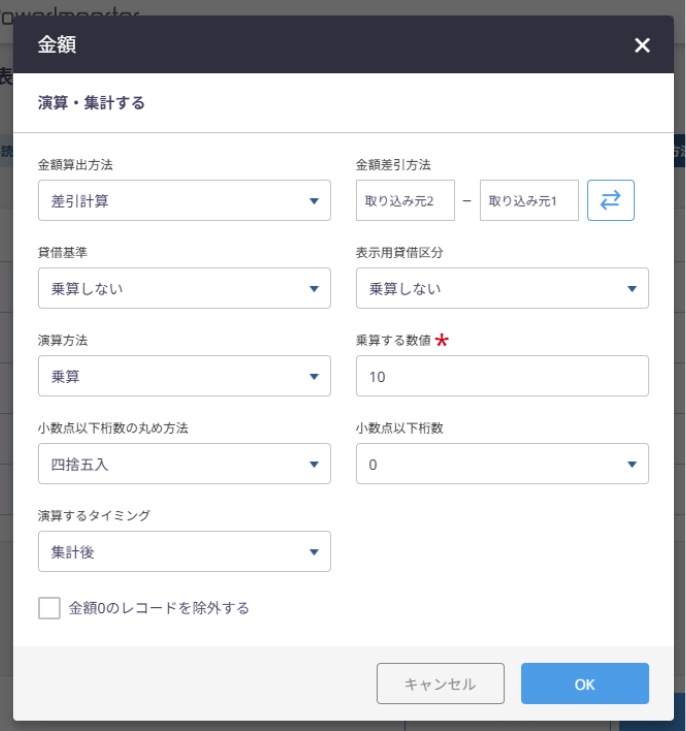Open the 演算方法 dropdown showing 乗算
The height and width of the screenshot is (731, 686).
[x=184, y=376]
